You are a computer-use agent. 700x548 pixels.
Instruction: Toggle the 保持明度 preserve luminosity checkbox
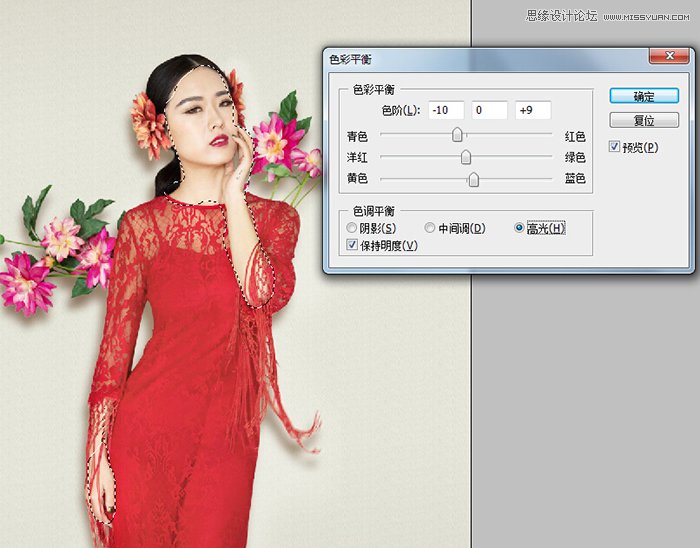(x=352, y=245)
